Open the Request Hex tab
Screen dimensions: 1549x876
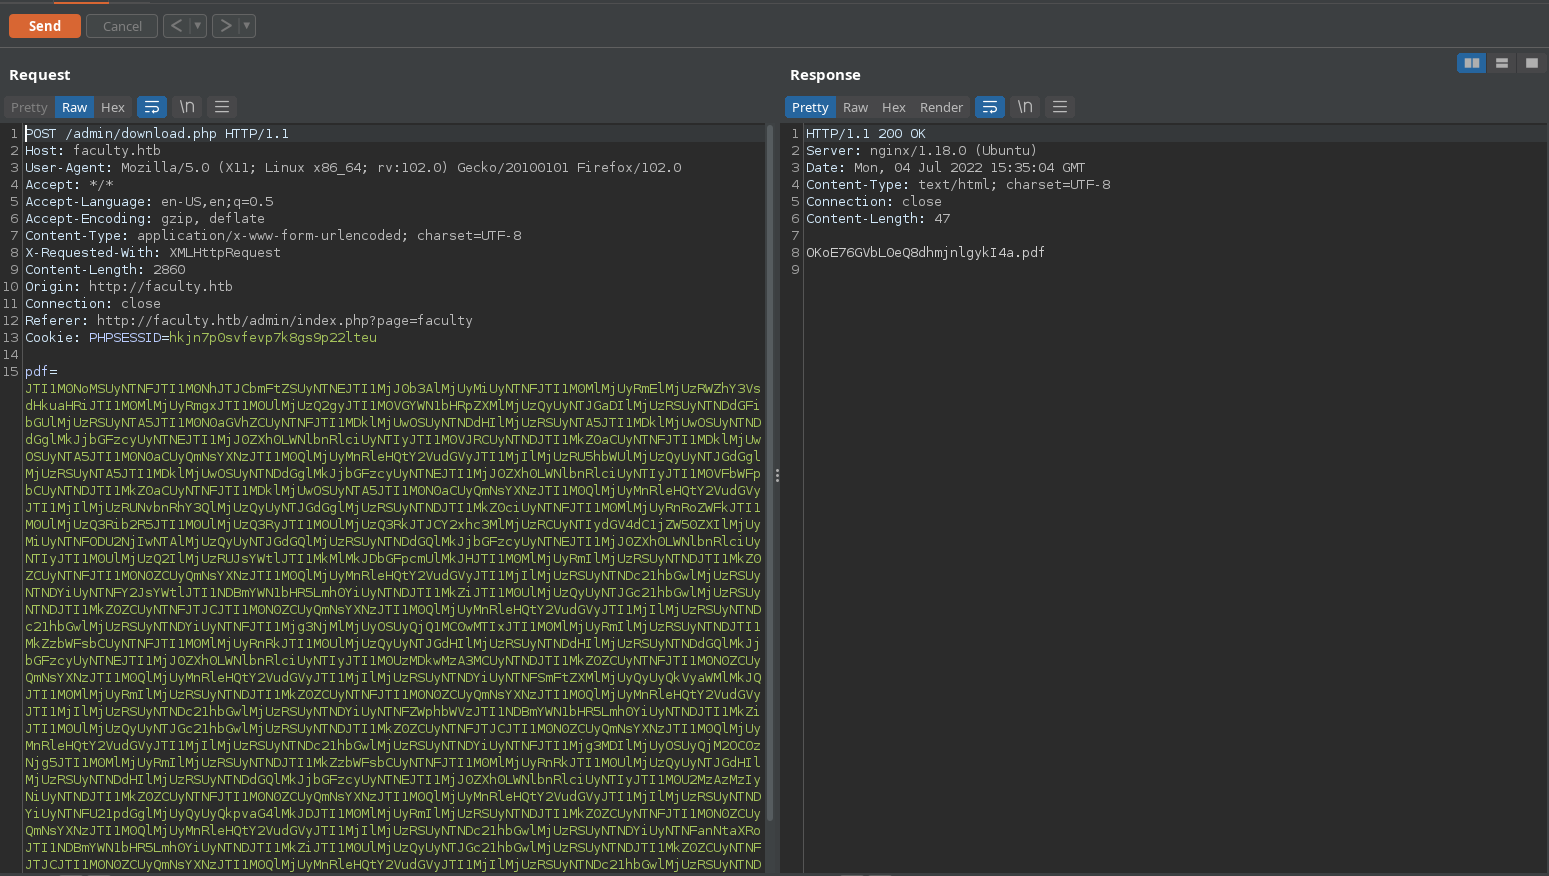tap(113, 107)
